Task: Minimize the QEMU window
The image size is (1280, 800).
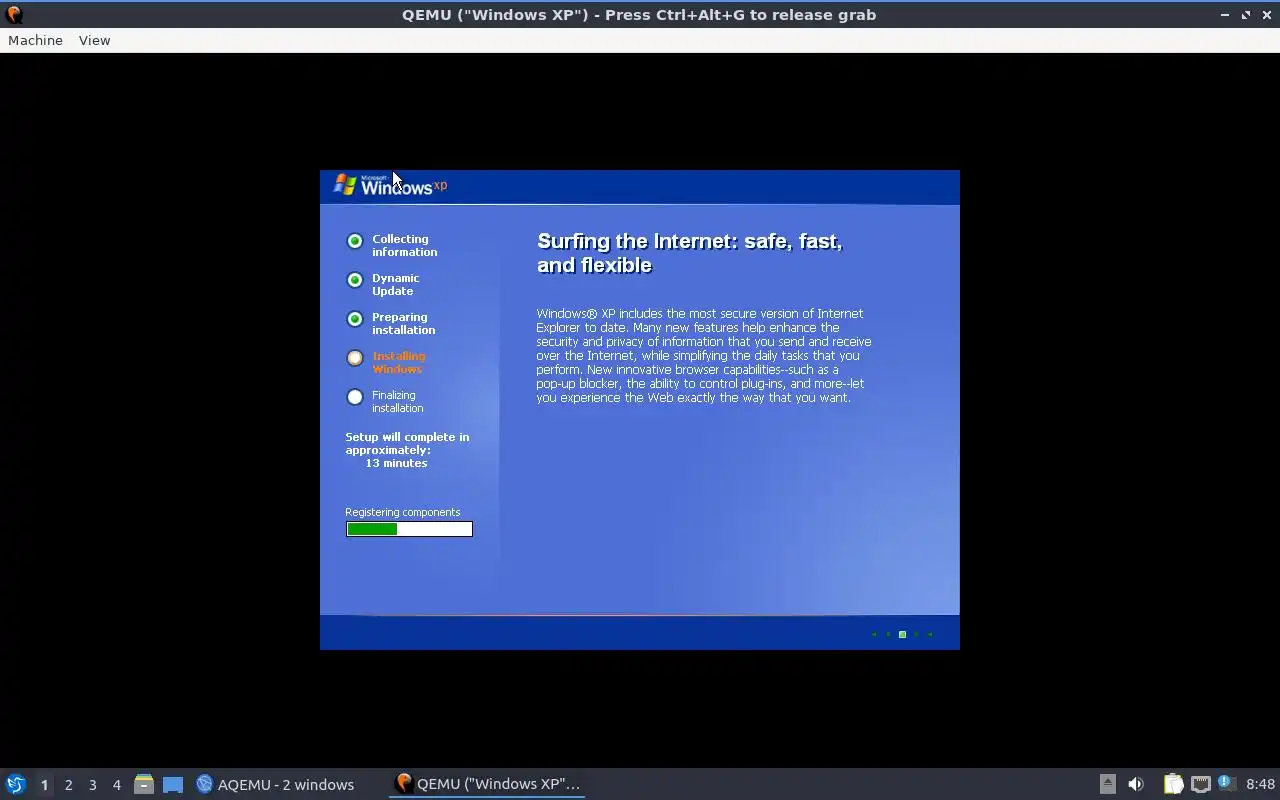Action: pyautogui.click(x=1225, y=15)
